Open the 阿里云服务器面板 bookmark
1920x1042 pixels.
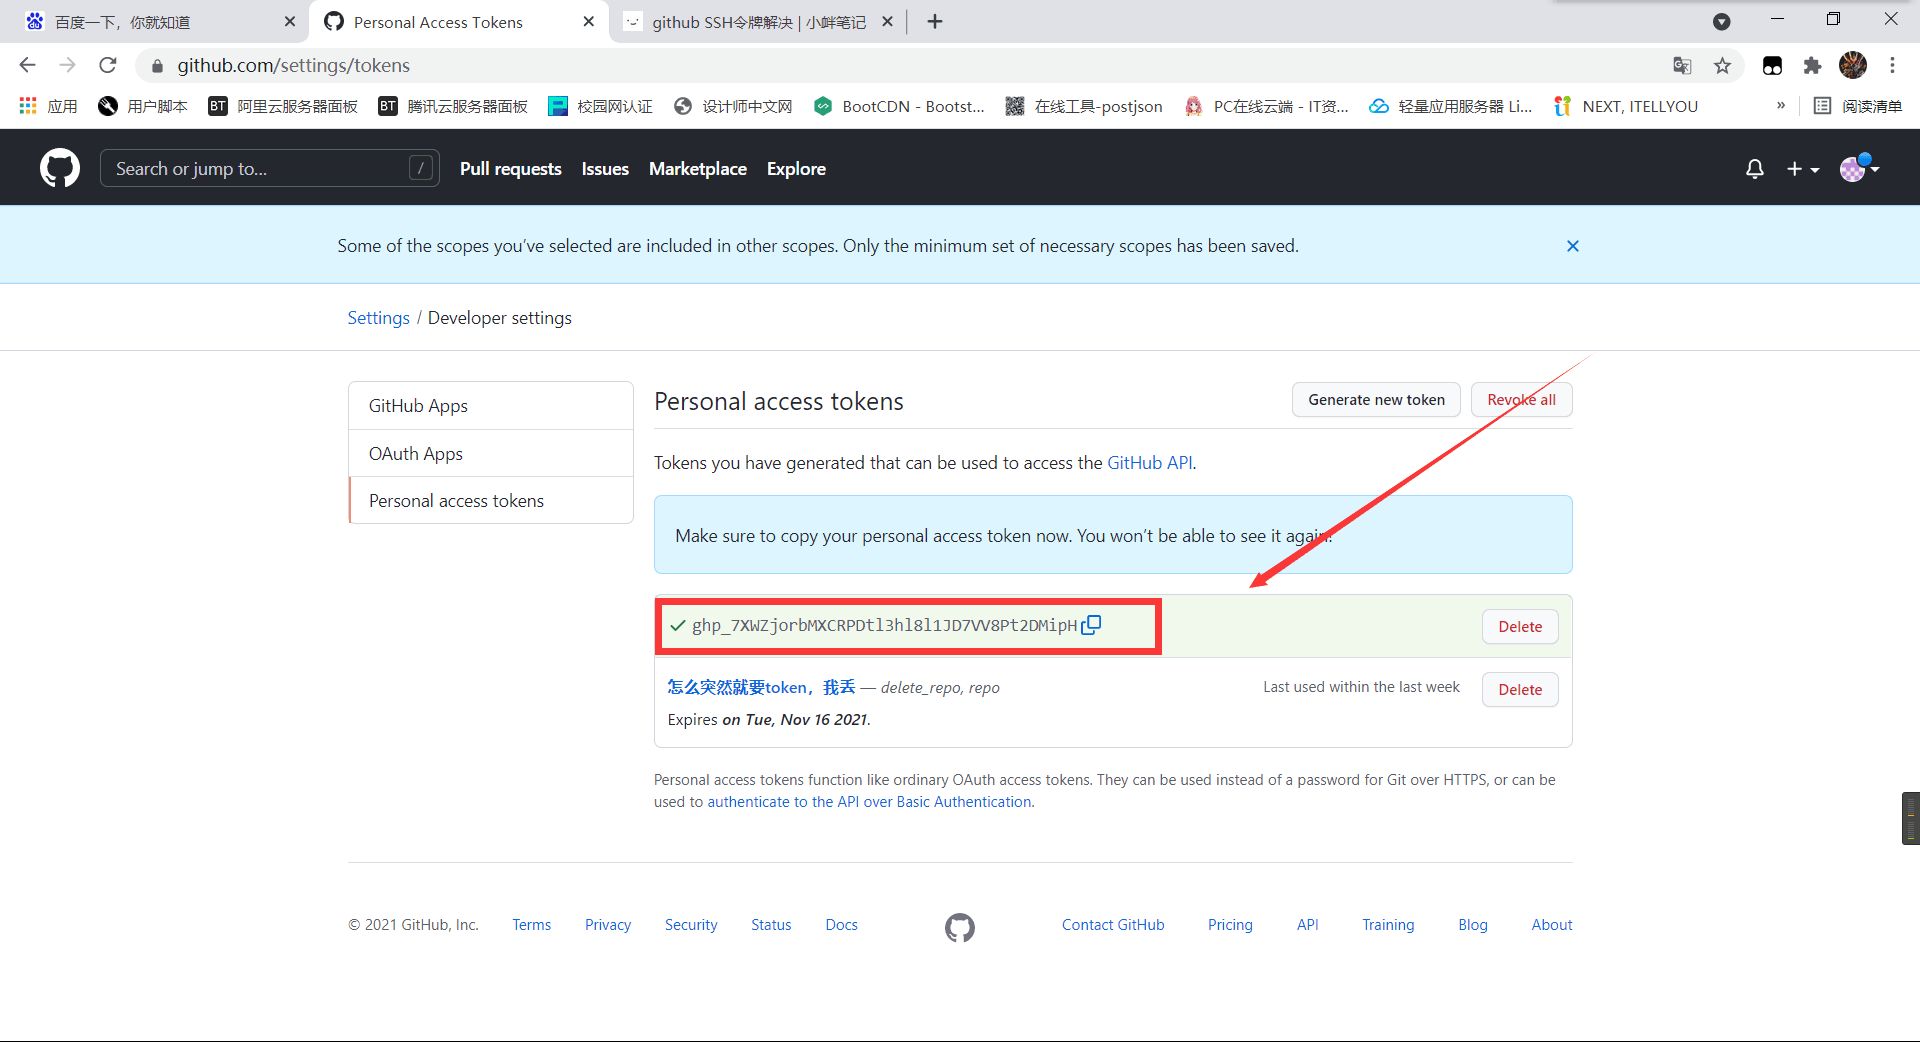coord(283,106)
